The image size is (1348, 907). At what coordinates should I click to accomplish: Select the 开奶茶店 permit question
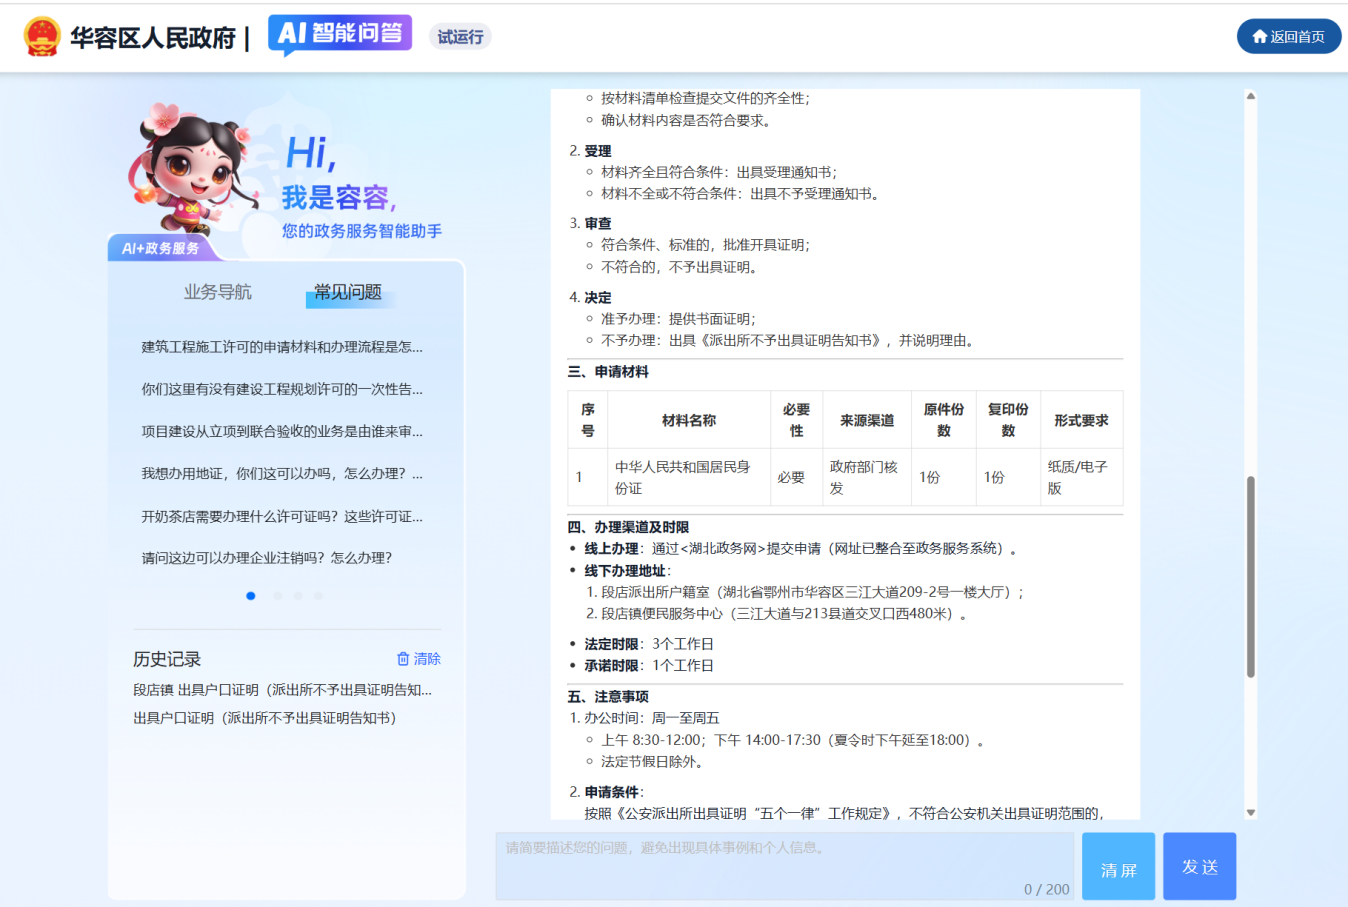coord(281,517)
